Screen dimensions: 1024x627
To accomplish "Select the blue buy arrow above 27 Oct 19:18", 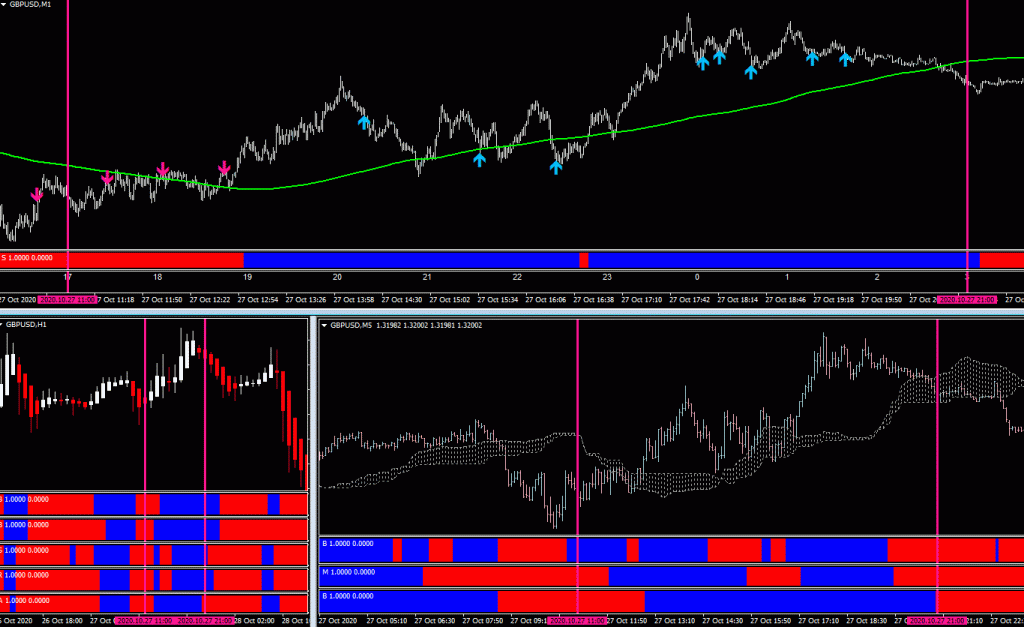I will (x=846, y=59).
